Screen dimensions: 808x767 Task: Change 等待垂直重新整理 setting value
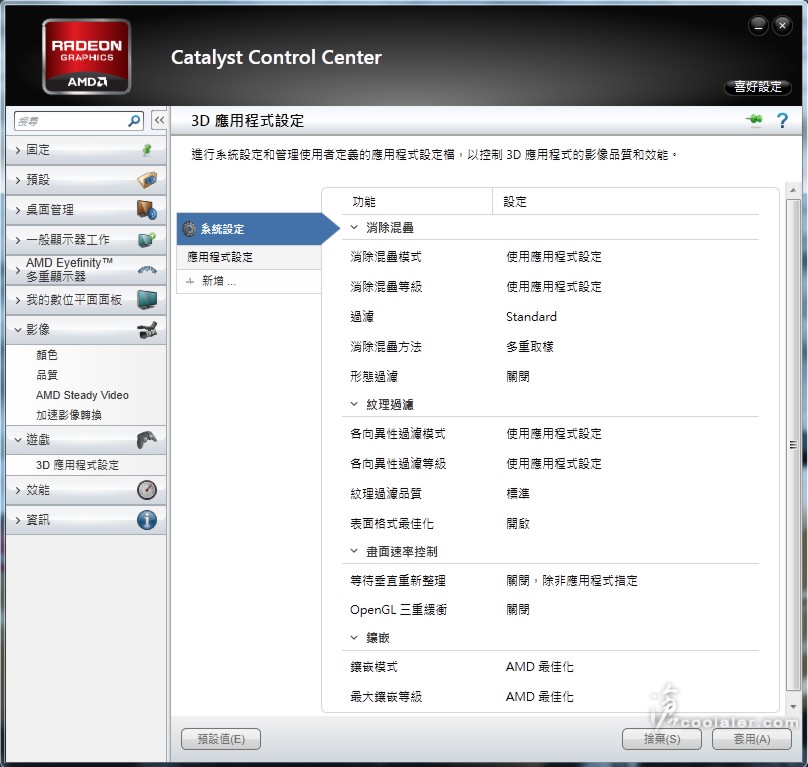click(x=571, y=580)
